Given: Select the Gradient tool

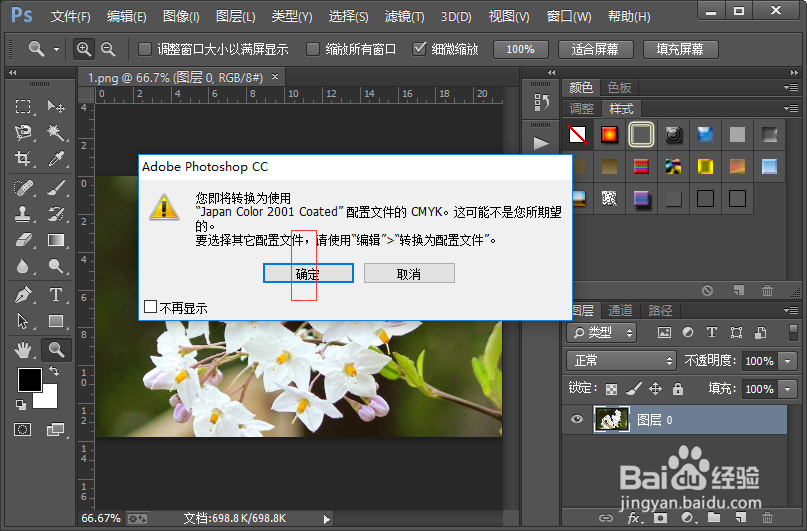Looking at the screenshot, I should pos(56,240).
